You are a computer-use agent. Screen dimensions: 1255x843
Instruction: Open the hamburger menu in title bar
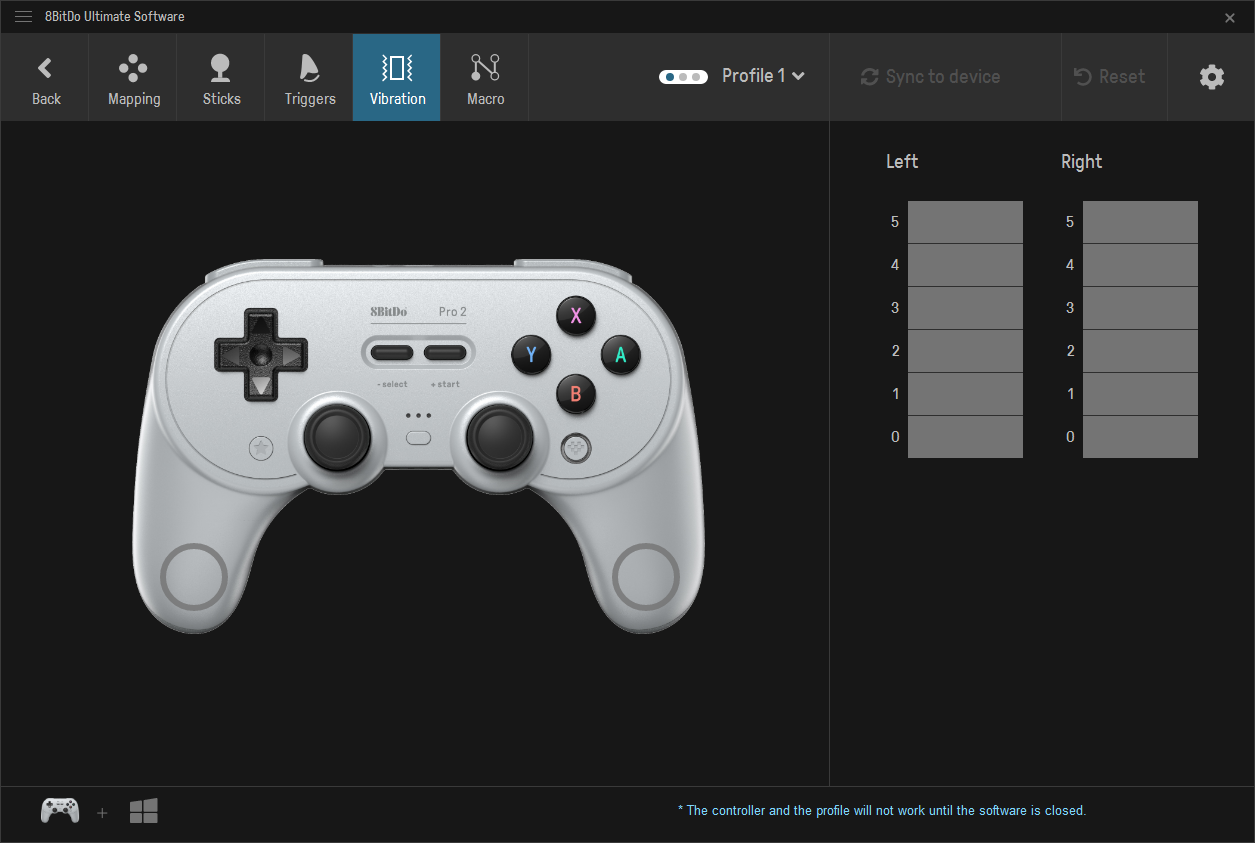click(23, 17)
